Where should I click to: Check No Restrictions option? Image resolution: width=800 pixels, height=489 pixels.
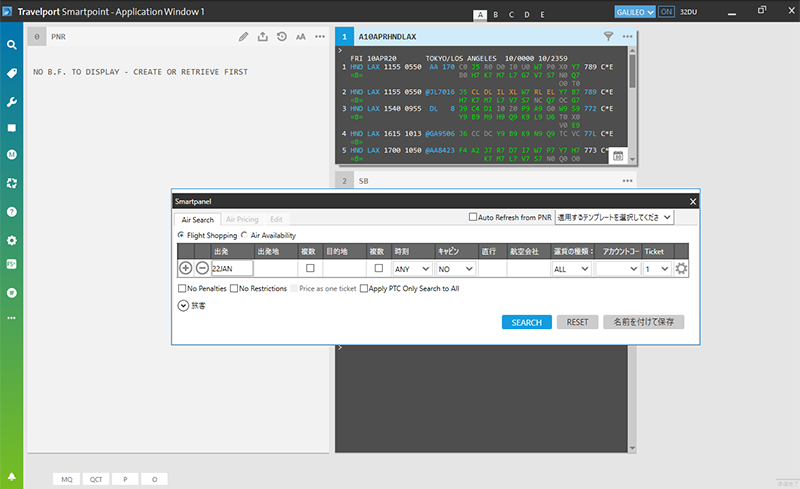click(x=234, y=288)
